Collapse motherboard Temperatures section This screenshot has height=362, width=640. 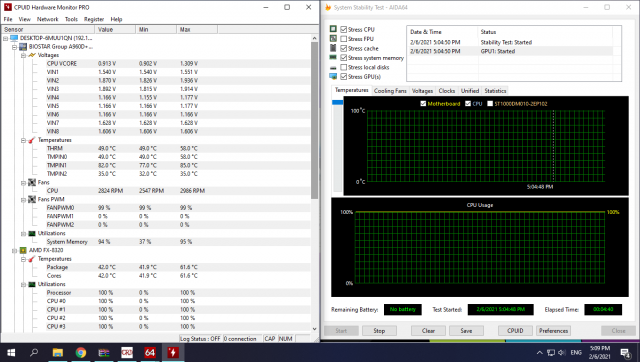23,140
